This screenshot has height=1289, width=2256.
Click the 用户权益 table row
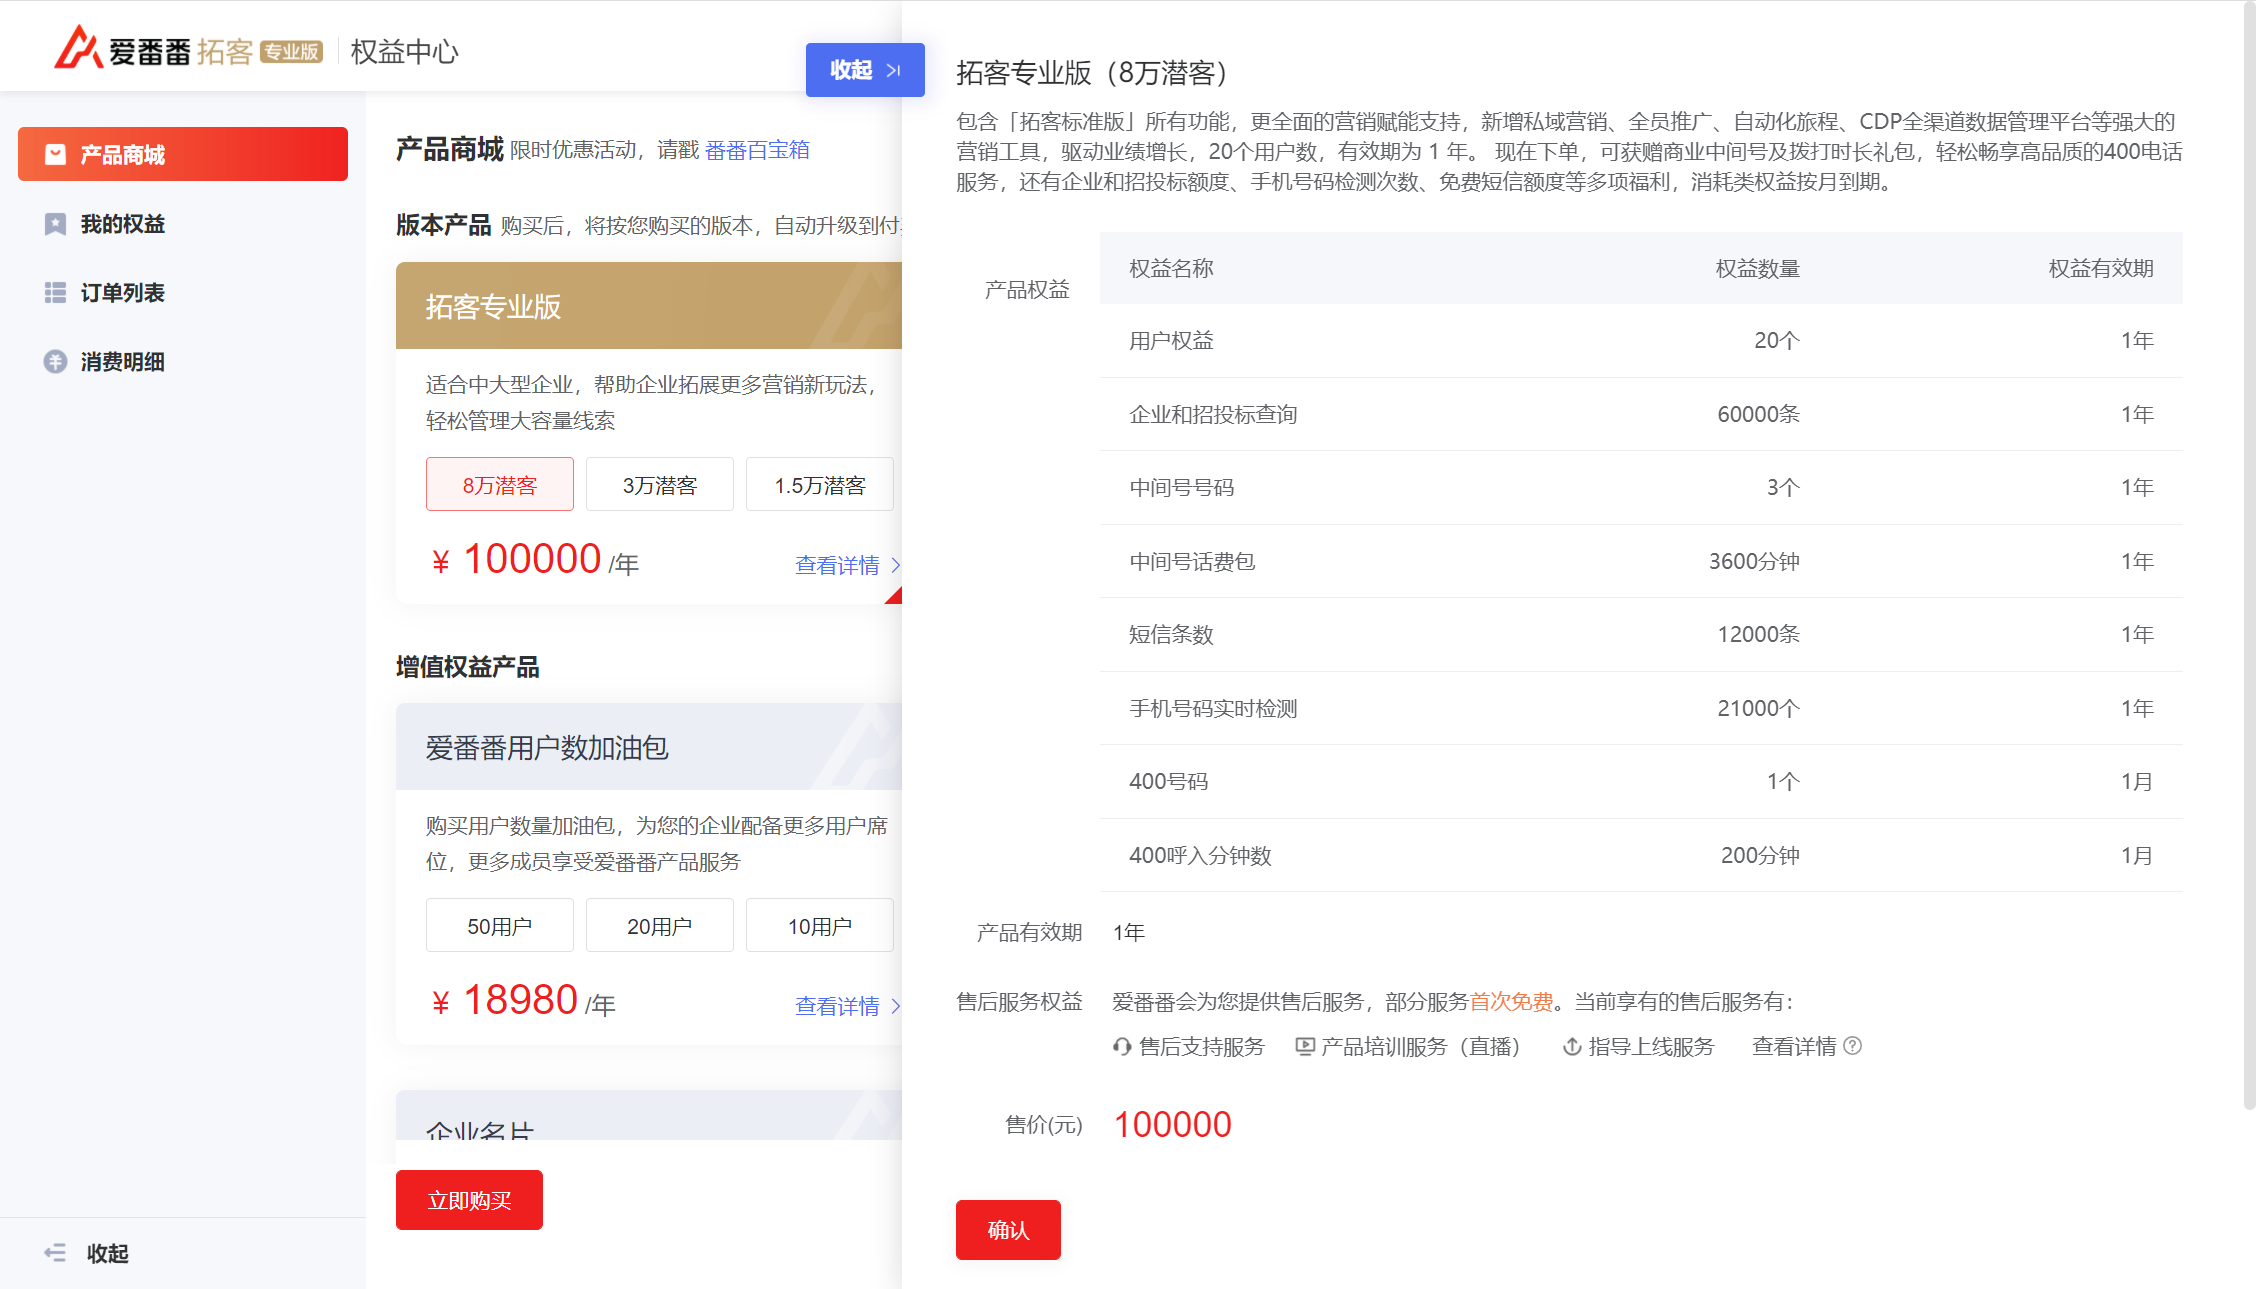coord(1641,341)
